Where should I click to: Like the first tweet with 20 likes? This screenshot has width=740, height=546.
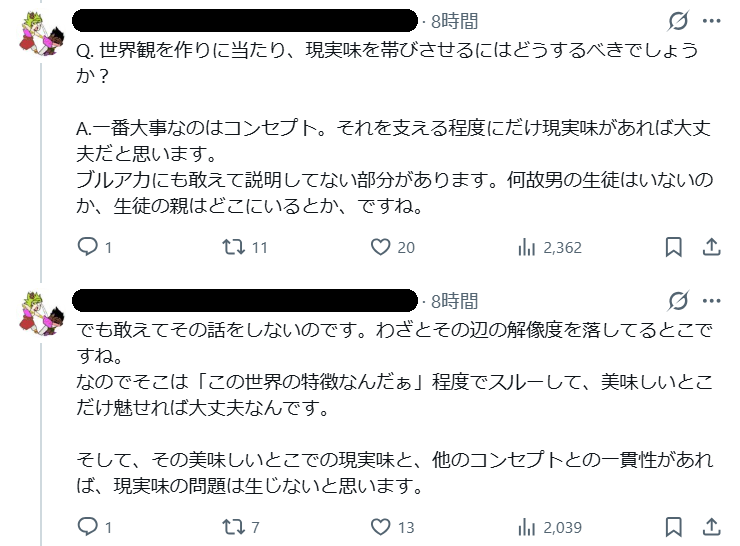pos(380,247)
